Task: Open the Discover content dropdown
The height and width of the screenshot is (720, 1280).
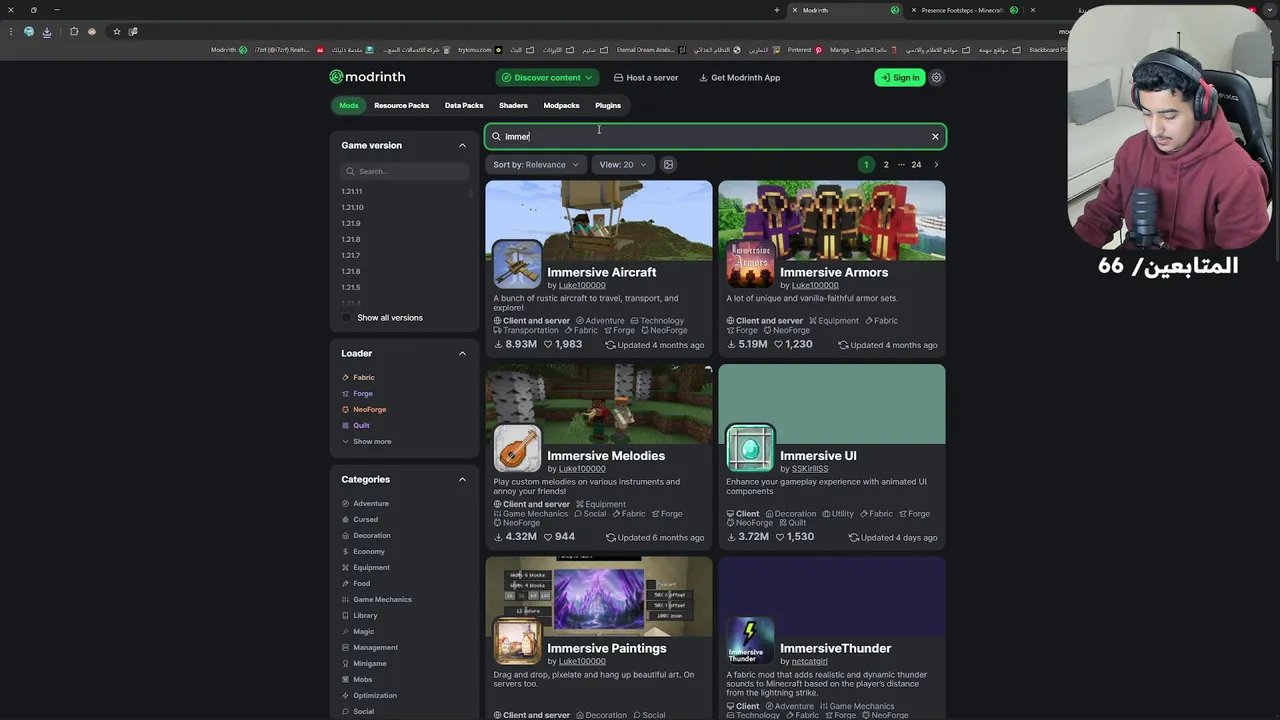Action: 547,77
